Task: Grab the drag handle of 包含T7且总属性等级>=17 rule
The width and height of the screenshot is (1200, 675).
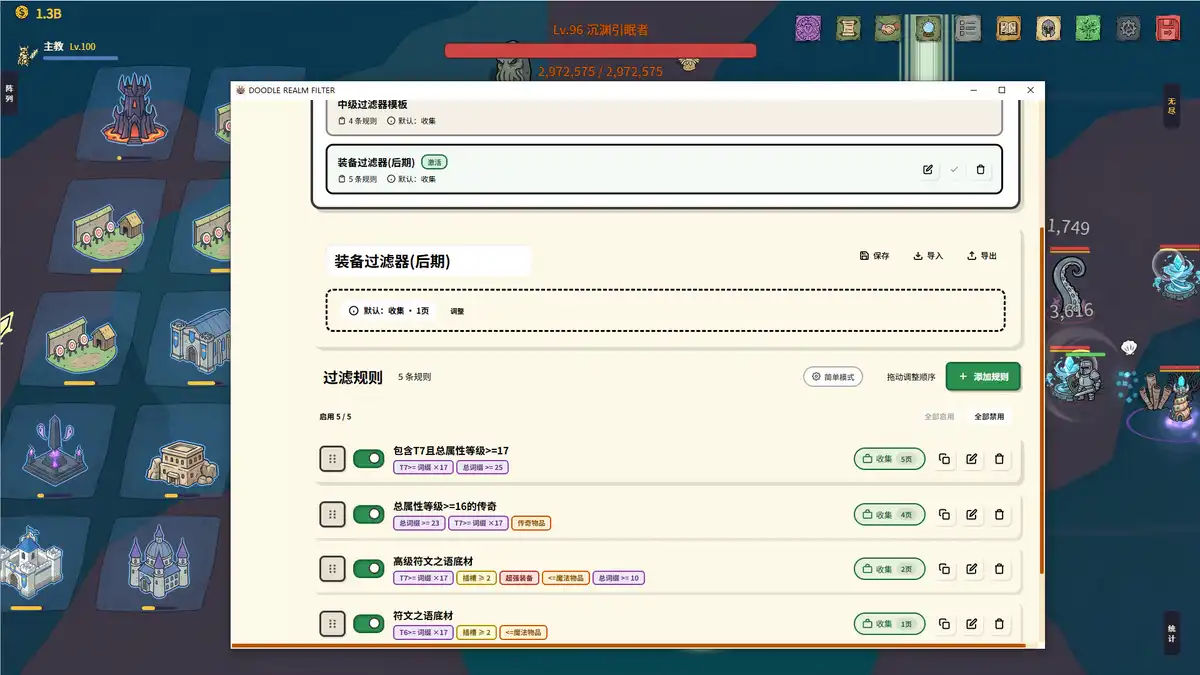Action: (x=332, y=459)
